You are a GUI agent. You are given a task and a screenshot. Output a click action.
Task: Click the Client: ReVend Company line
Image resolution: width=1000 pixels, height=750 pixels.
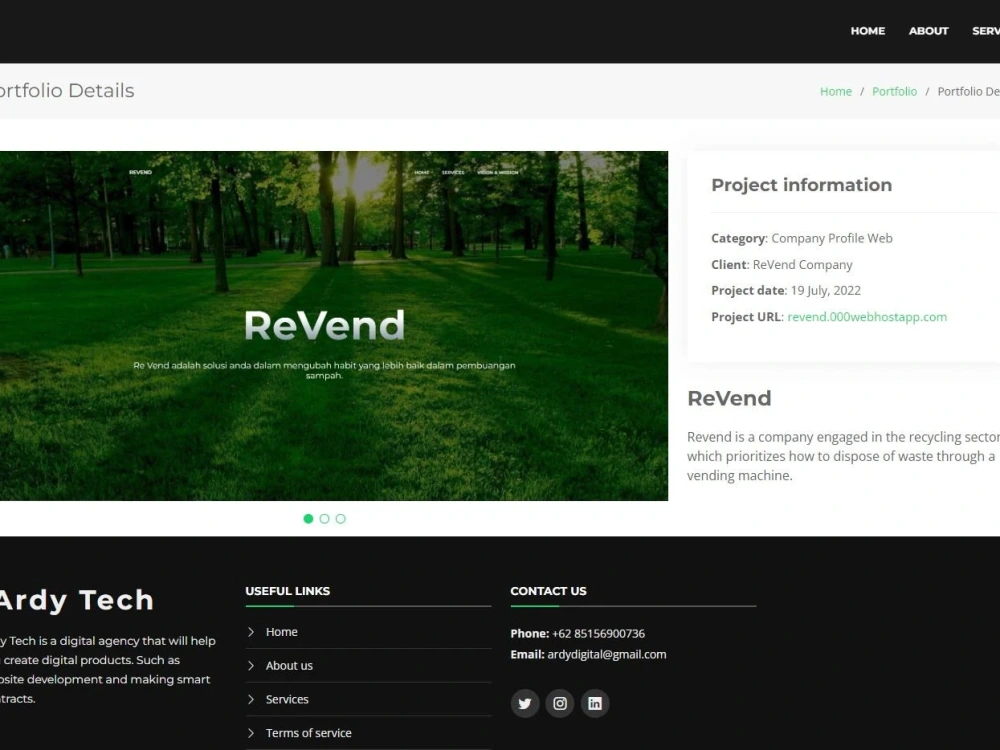click(x=781, y=265)
